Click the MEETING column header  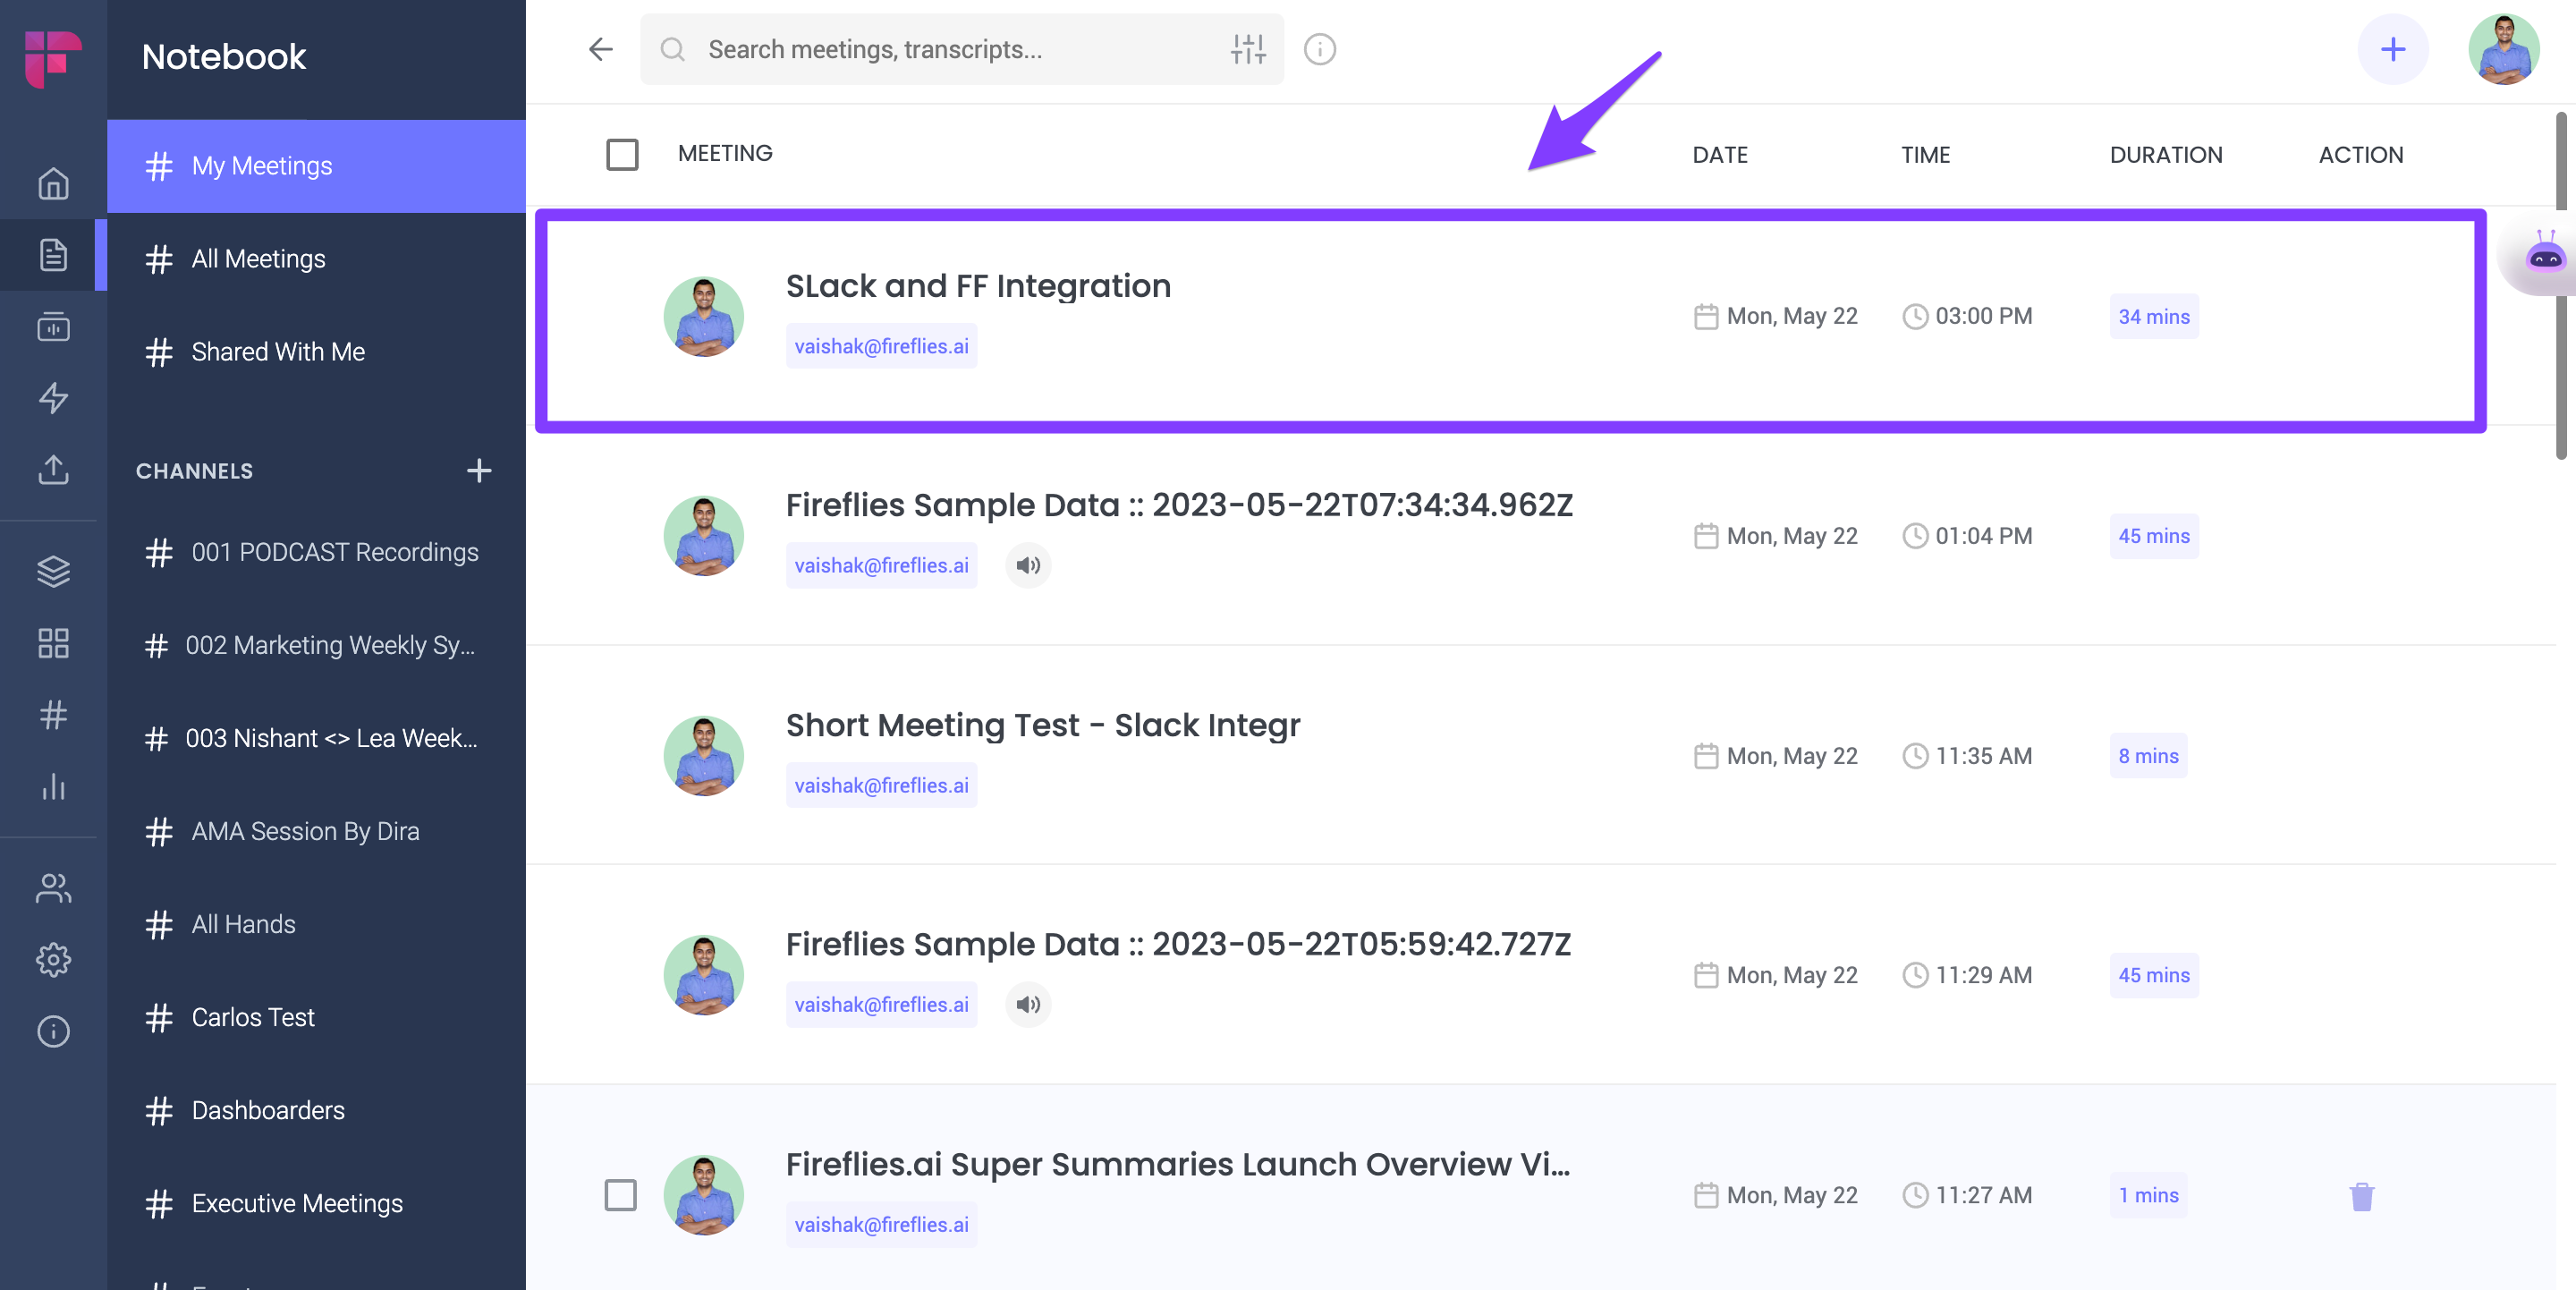725,153
